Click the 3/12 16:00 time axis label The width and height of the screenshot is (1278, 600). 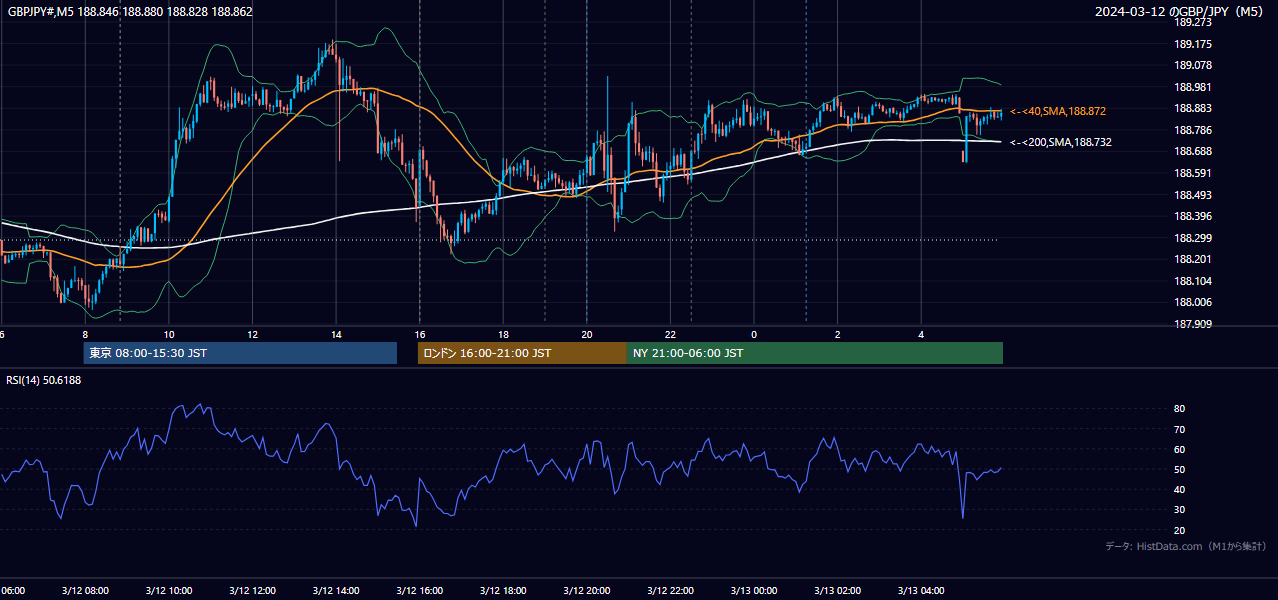[x=419, y=591]
